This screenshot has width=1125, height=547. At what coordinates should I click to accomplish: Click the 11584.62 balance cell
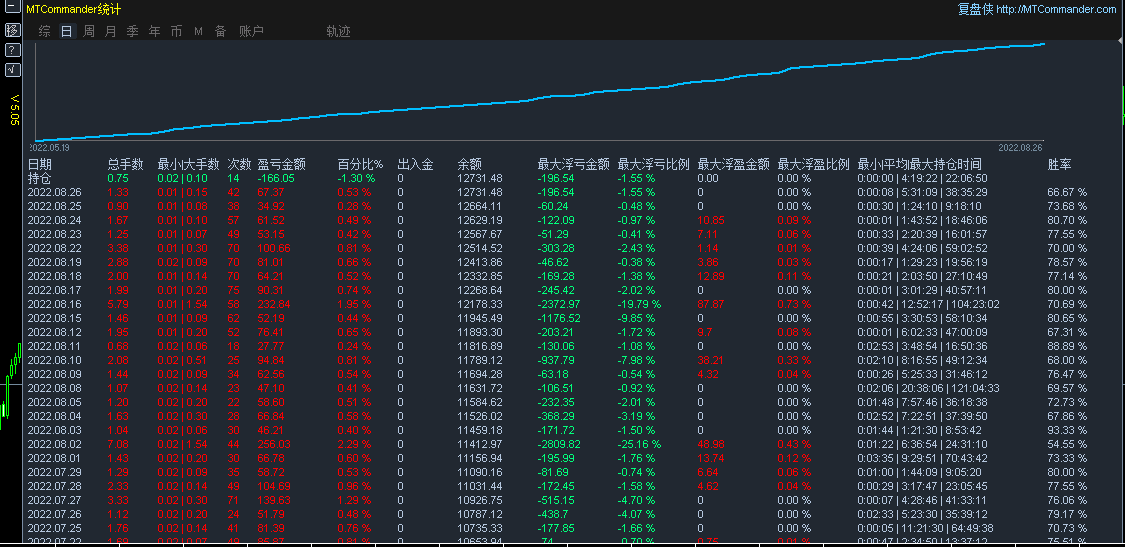[x=480, y=402]
